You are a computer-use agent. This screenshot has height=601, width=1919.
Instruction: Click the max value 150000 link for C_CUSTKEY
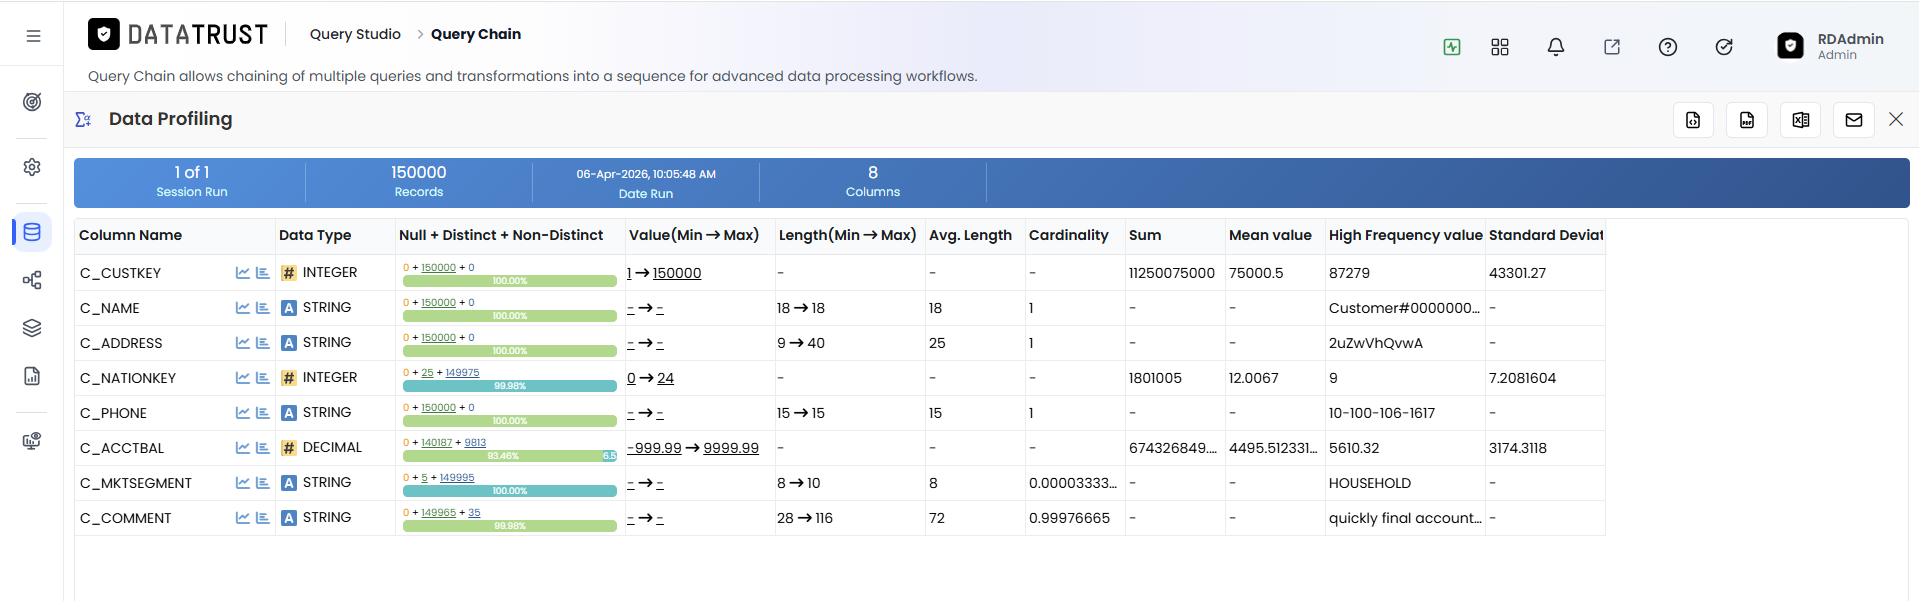677,273
